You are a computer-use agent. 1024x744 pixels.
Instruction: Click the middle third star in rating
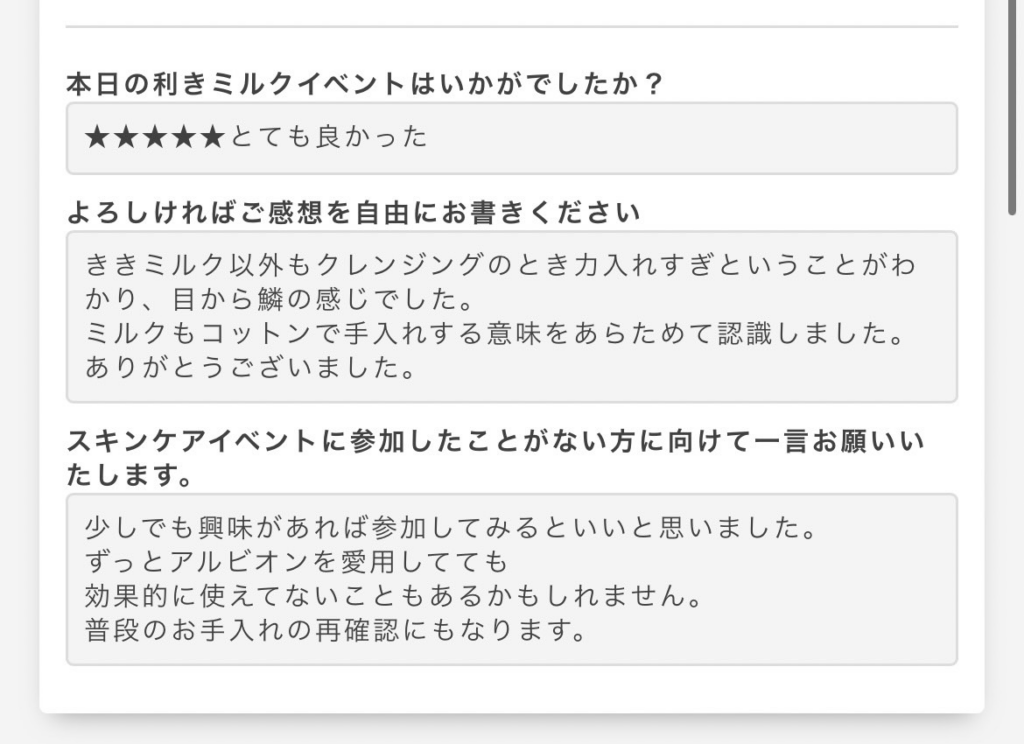pyautogui.click(x=155, y=137)
